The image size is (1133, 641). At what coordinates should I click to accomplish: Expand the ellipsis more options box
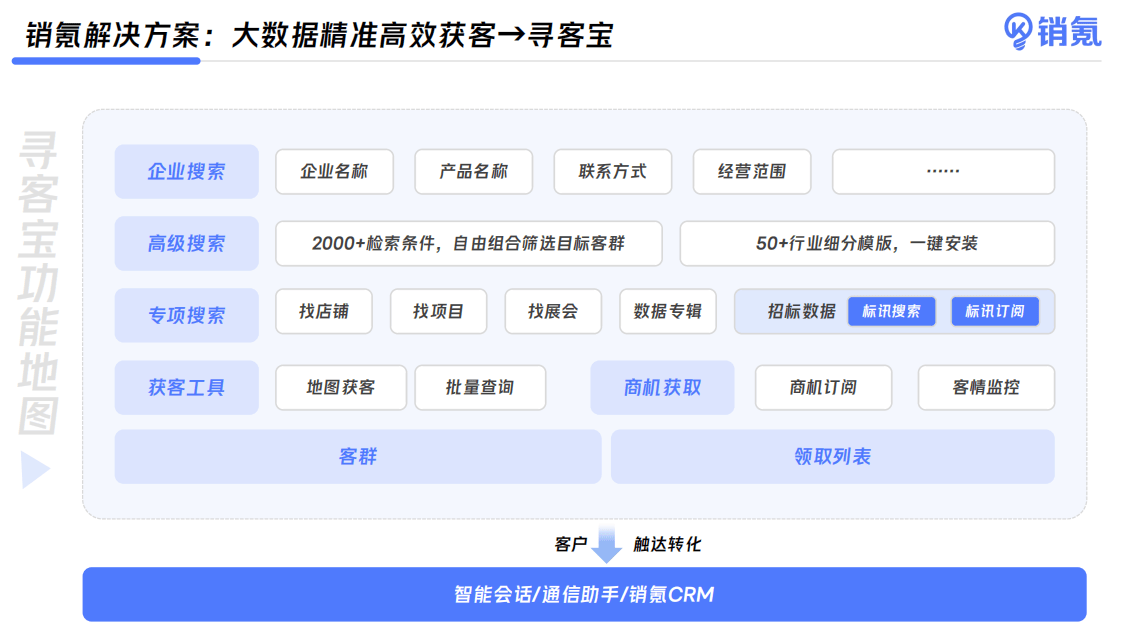click(x=942, y=171)
